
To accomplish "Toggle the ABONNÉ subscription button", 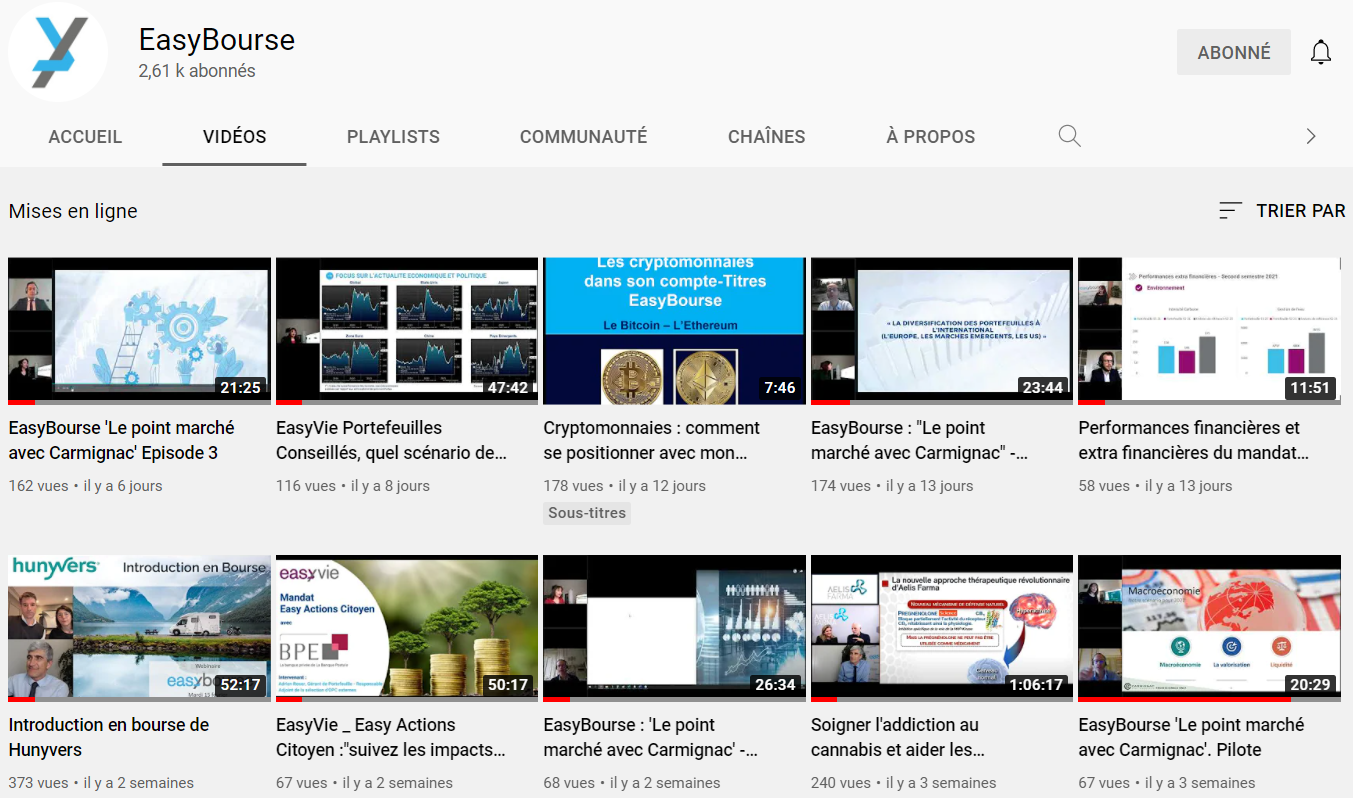I will click(x=1233, y=52).
